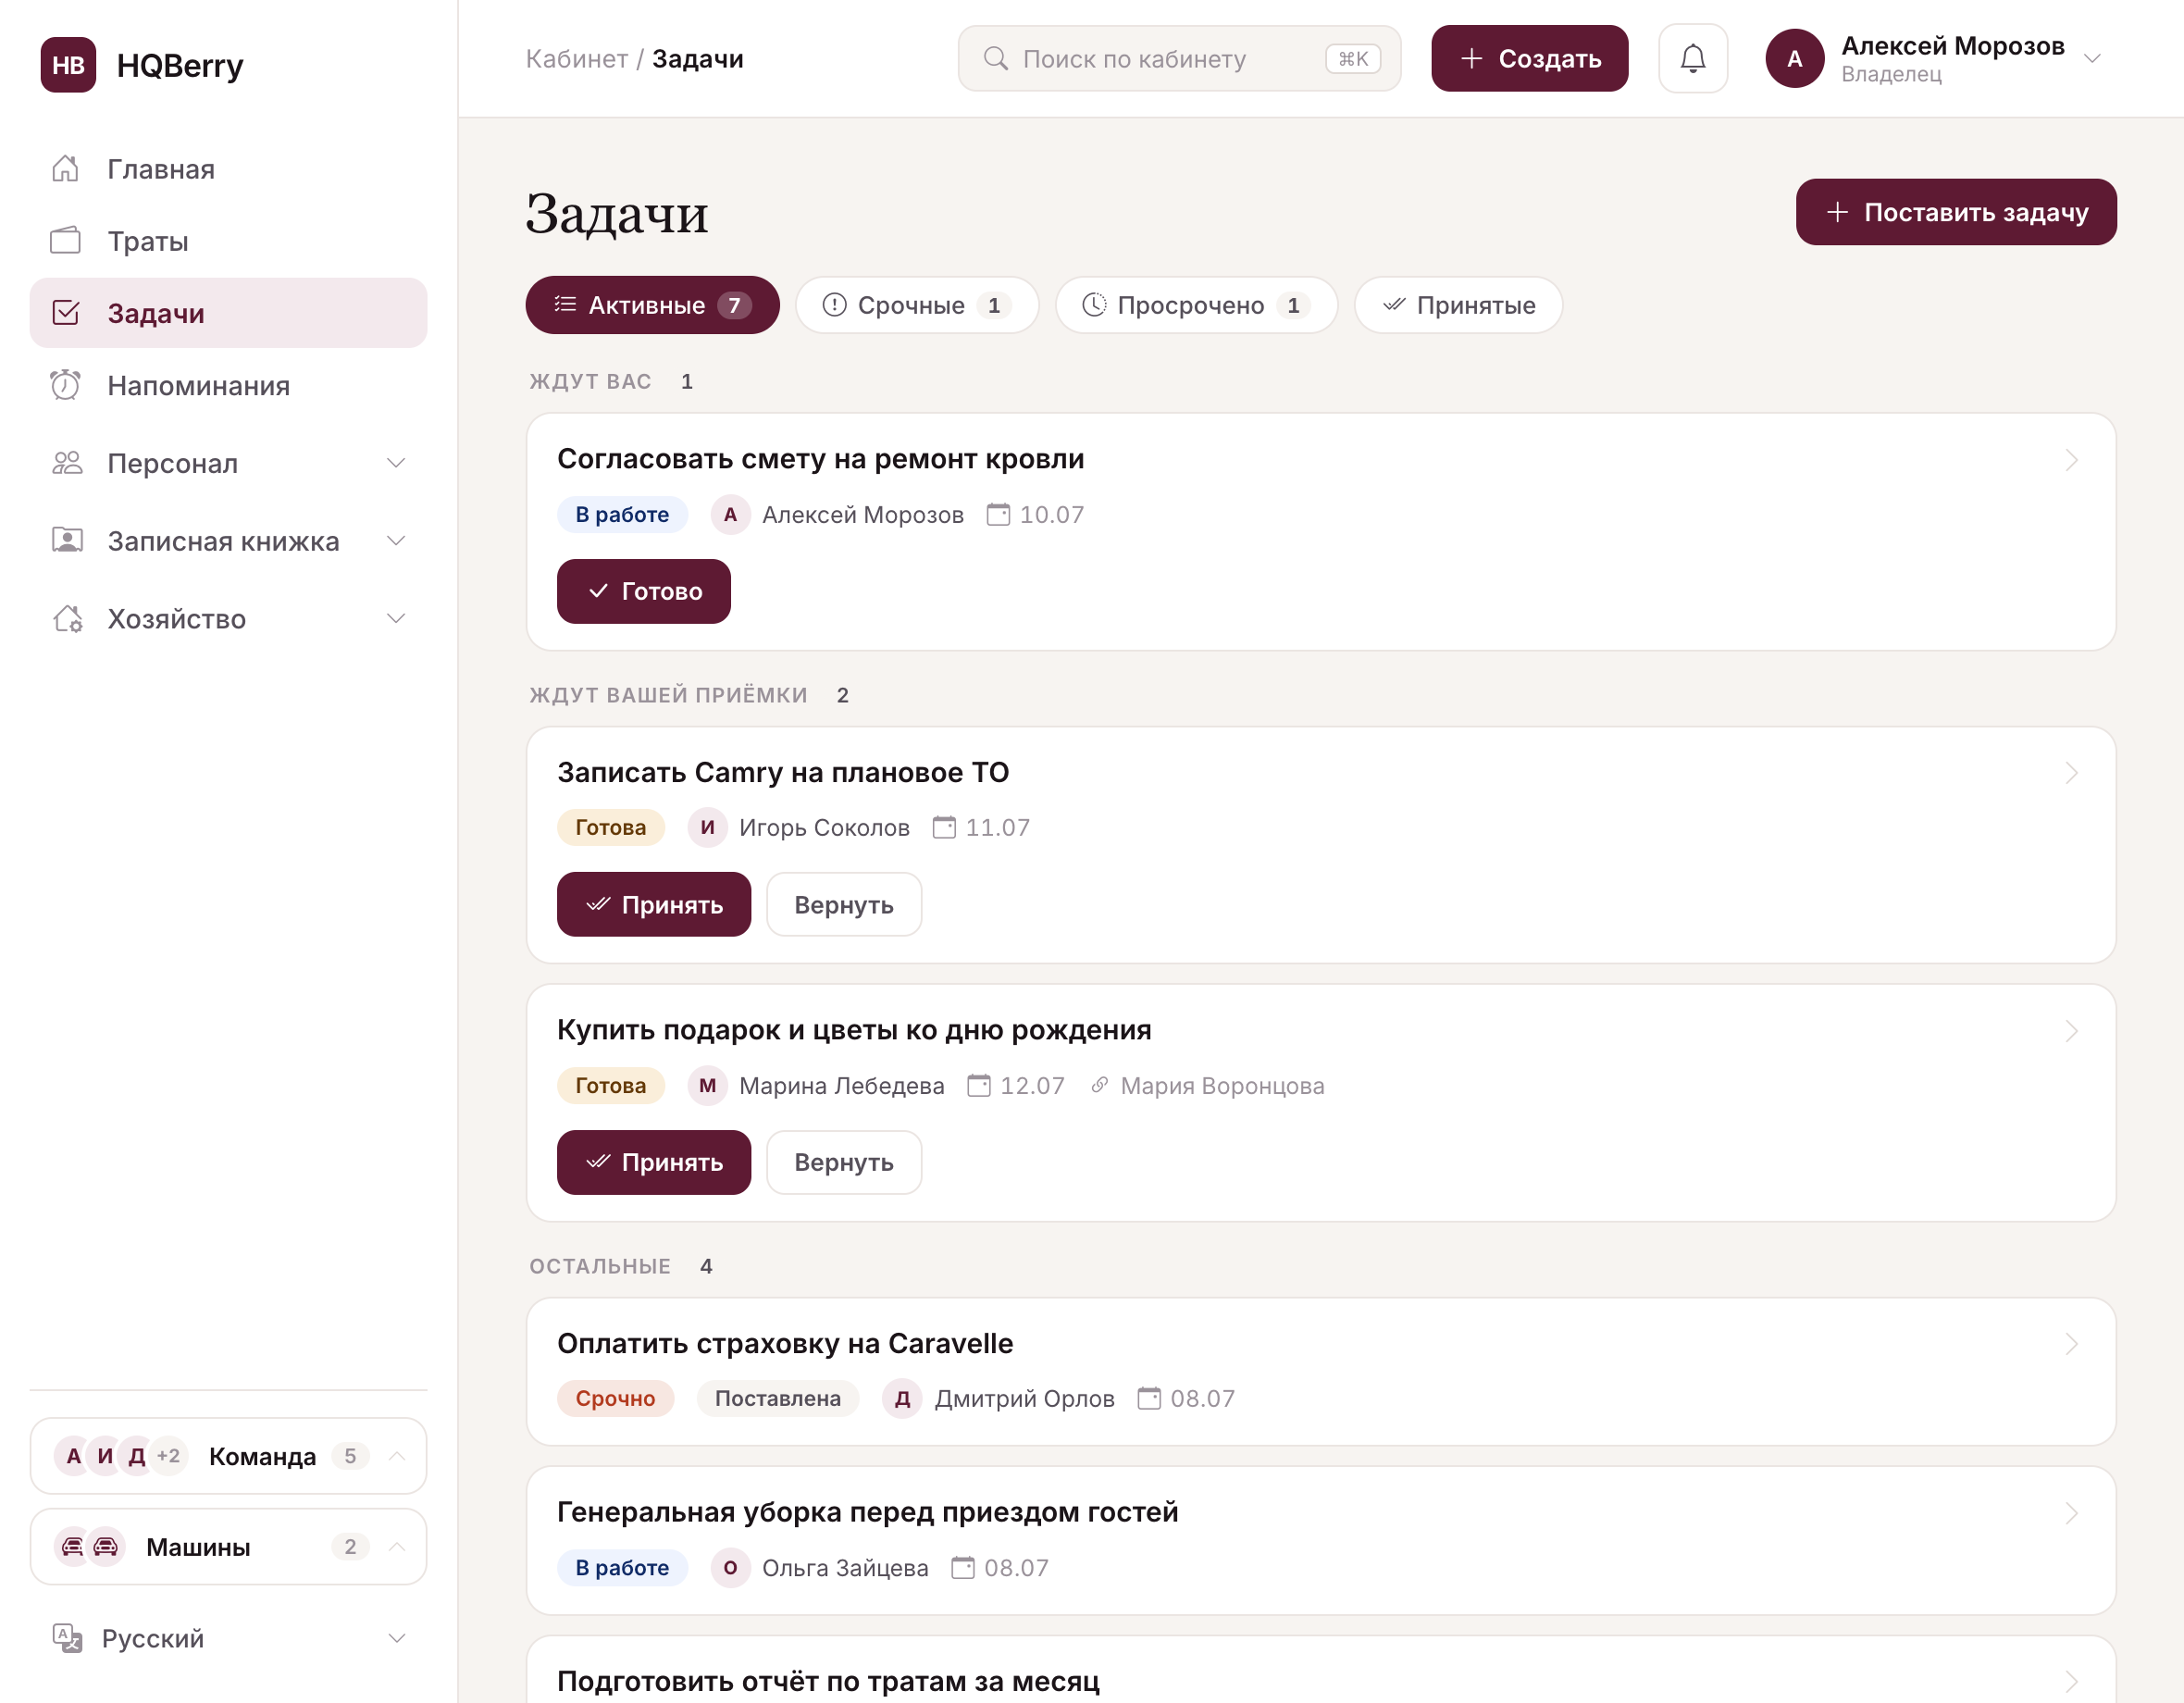This screenshot has width=2184, height=1703.
Task: Open the Алексей Морозов account dropdown chevron
Action: coord(2091,59)
